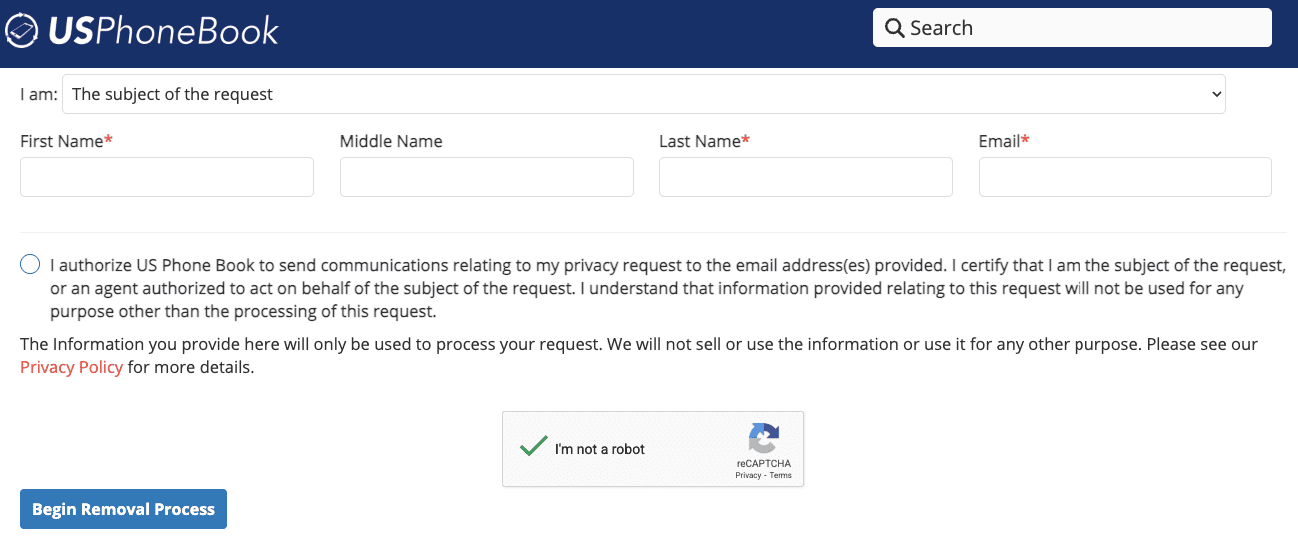
Task: Click the First Name field label
Action: [62, 141]
